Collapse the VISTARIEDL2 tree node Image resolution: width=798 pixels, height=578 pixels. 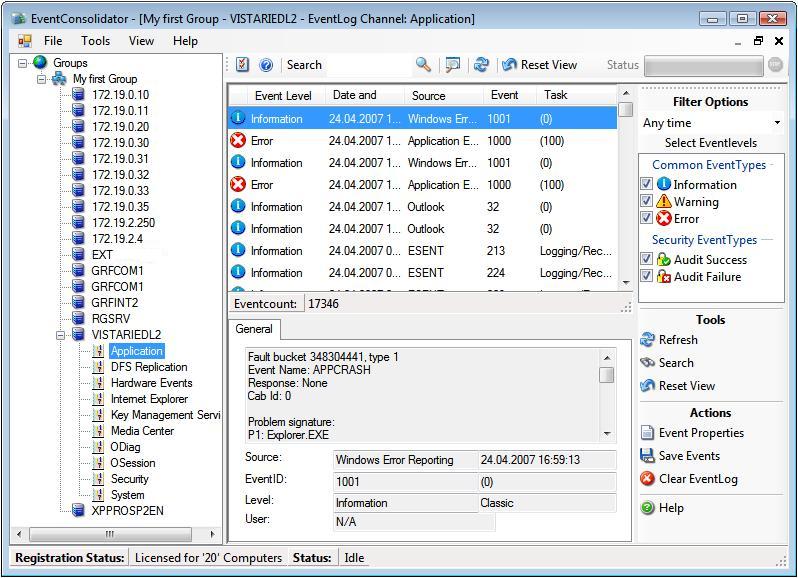[x=61, y=335]
